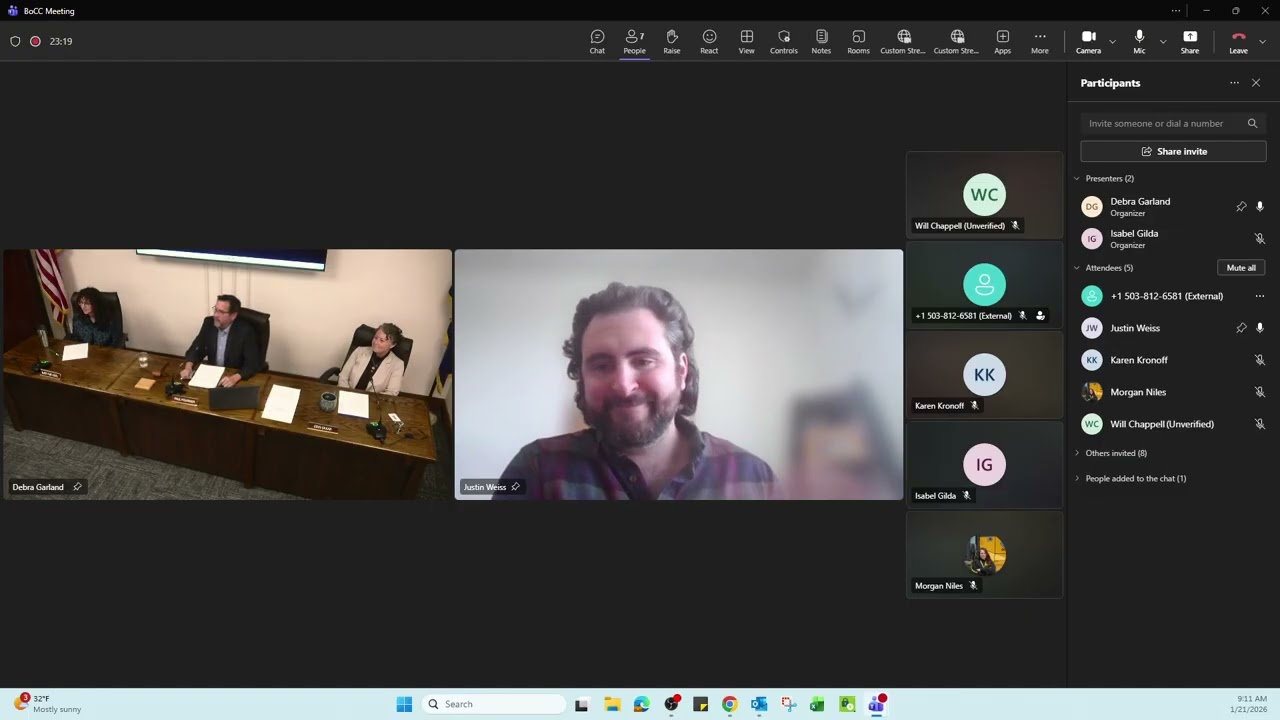Click the recording indicator icon
Viewport: 1280px width, 720px height.
(x=35, y=41)
